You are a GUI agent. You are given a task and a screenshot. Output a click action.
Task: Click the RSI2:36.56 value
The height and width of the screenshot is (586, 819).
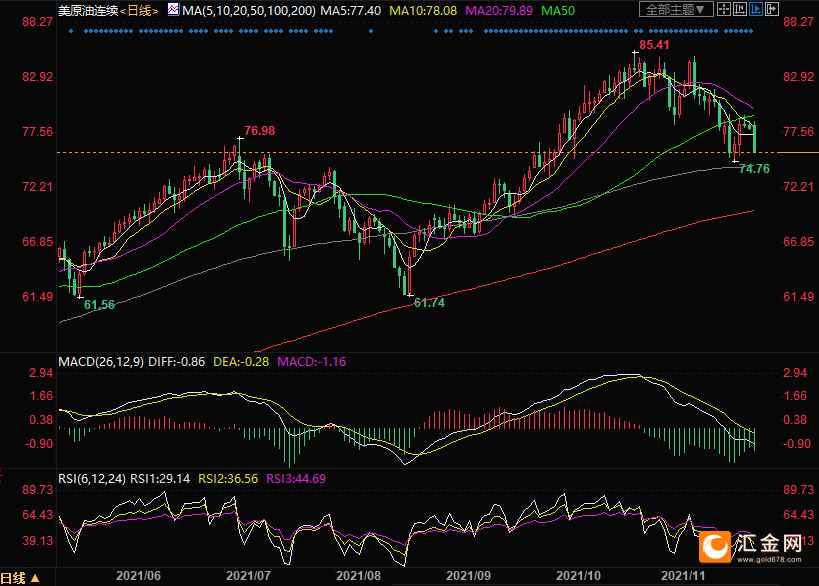click(228, 478)
